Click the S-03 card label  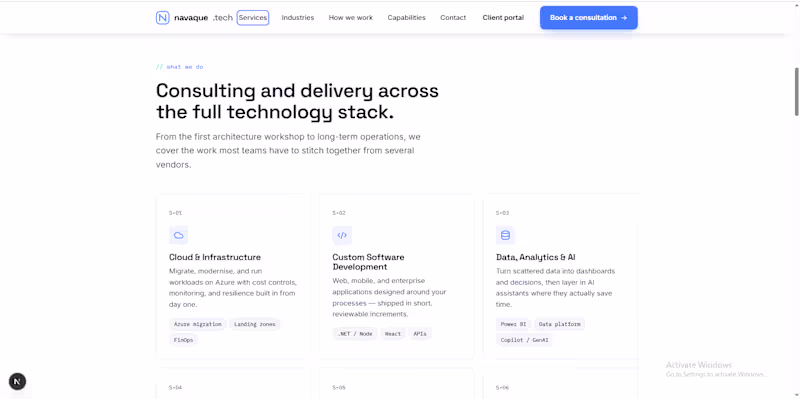click(x=502, y=213)
